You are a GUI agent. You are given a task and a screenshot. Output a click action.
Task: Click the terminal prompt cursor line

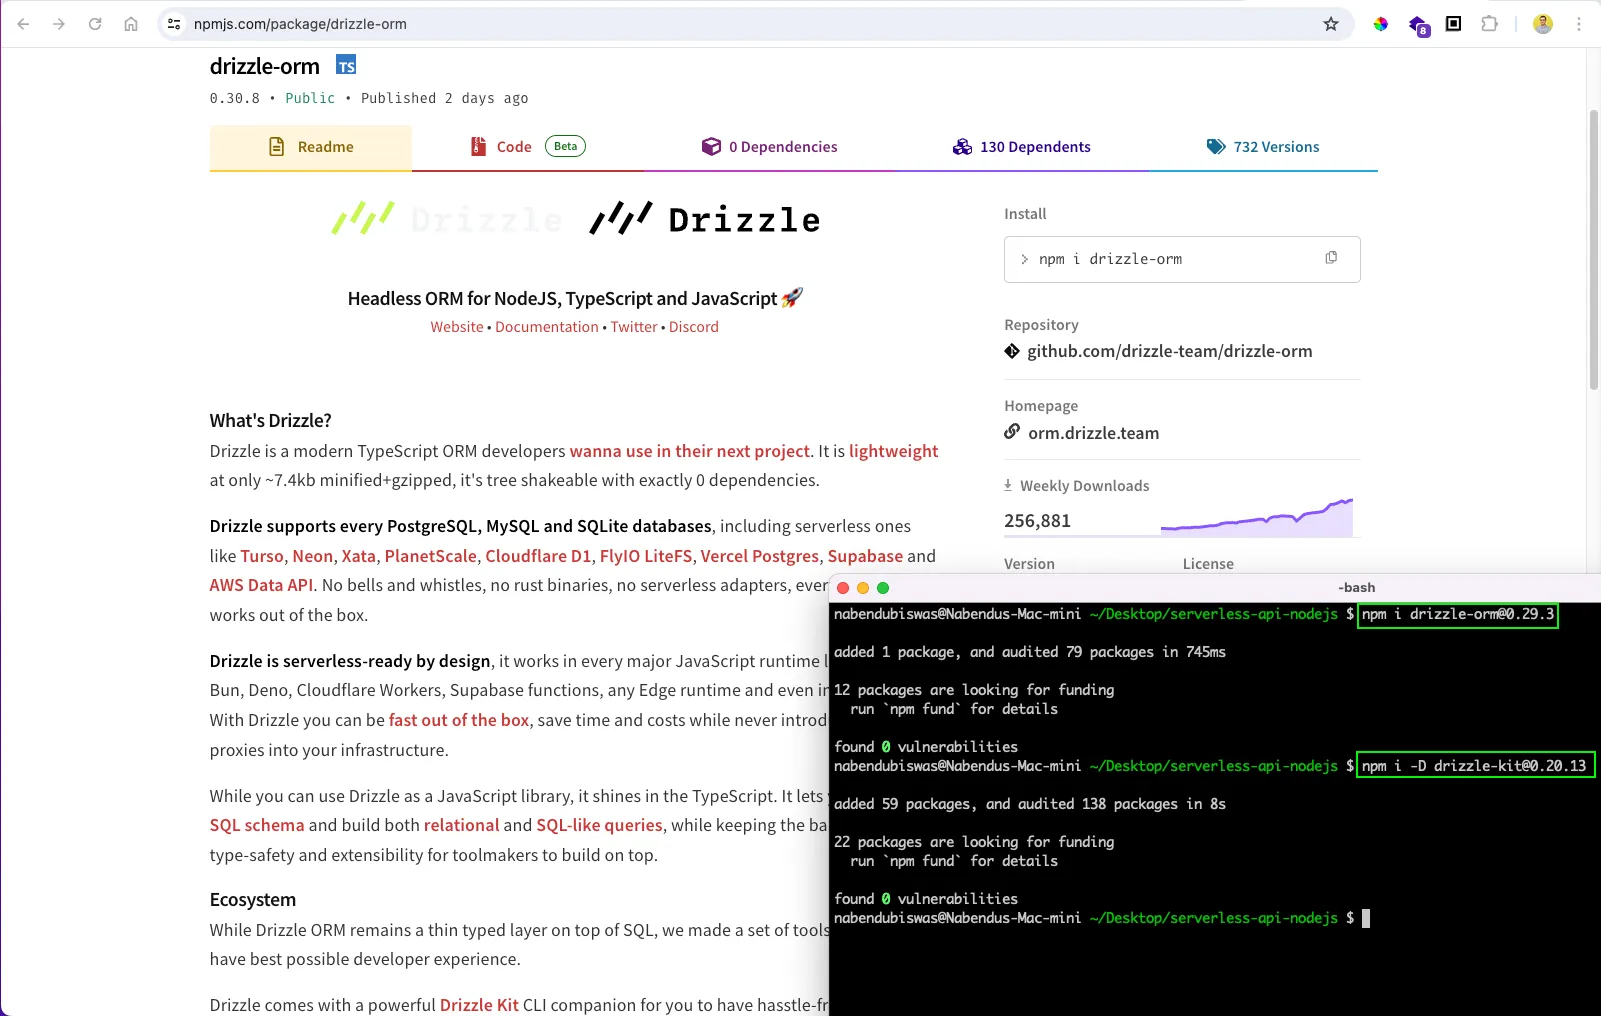(x=1102, y=918)
